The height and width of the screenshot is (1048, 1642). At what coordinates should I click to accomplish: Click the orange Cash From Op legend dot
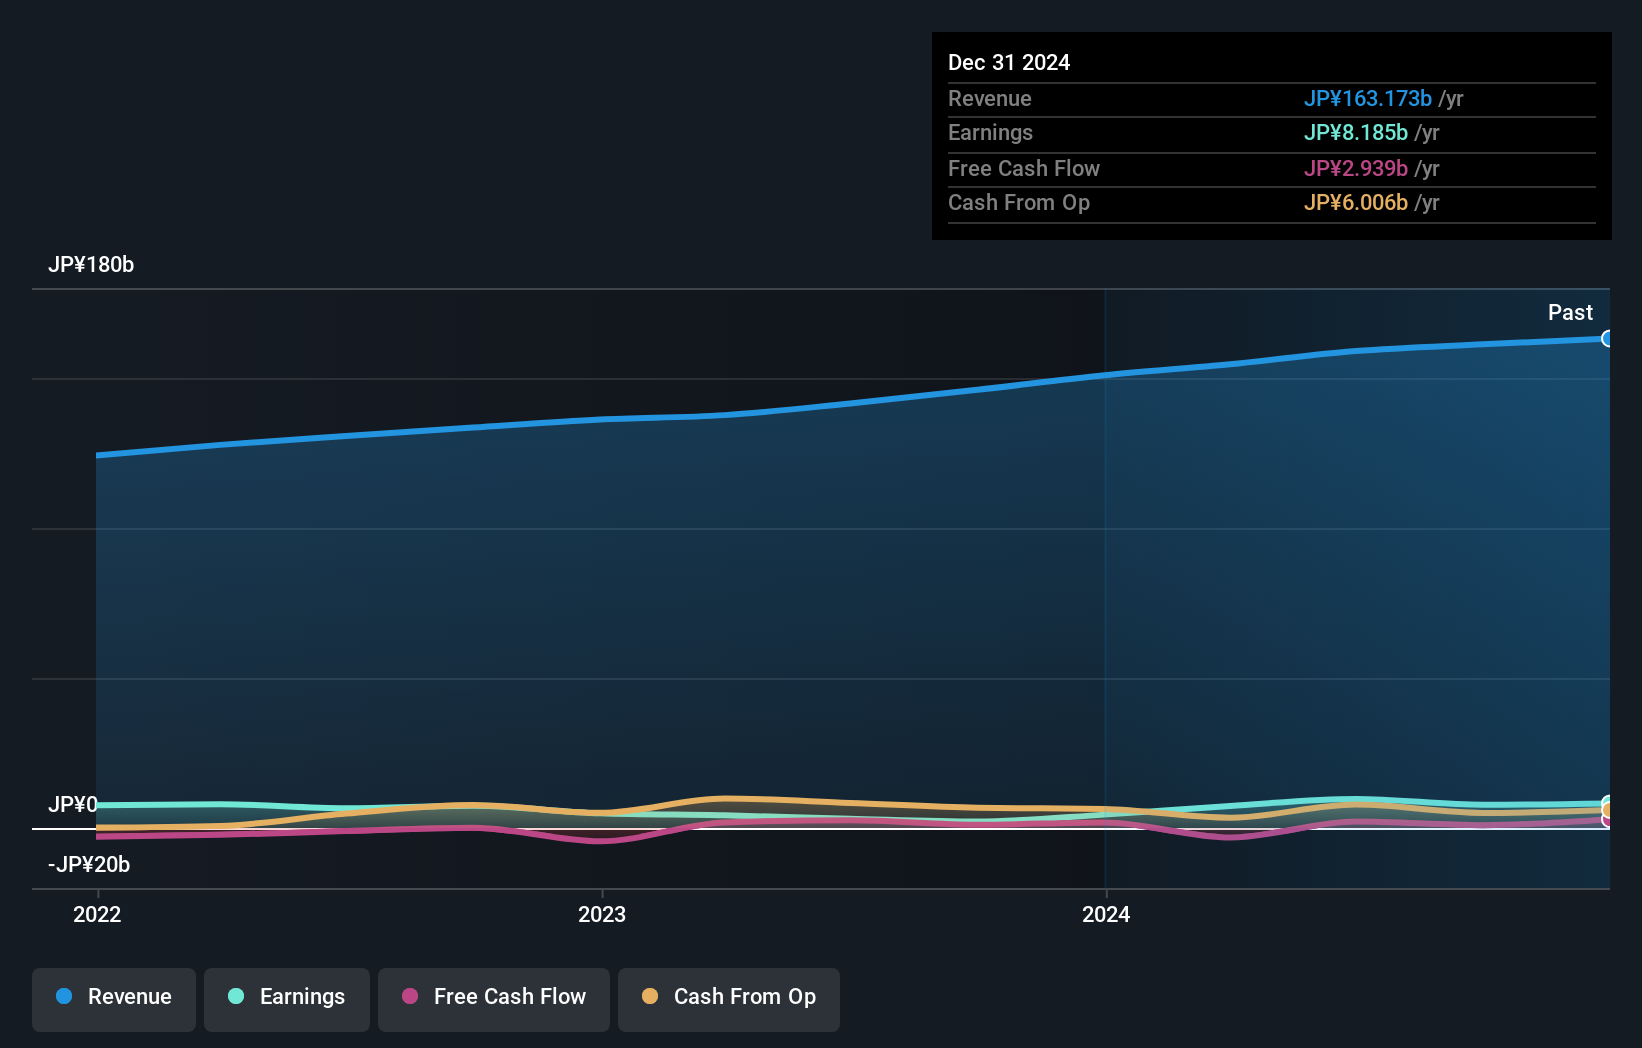(650, 996)
